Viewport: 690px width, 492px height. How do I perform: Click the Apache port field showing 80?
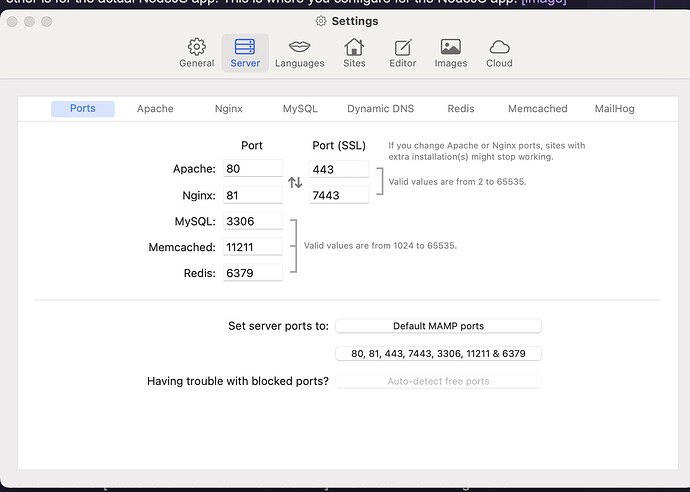tap(253, 169)
